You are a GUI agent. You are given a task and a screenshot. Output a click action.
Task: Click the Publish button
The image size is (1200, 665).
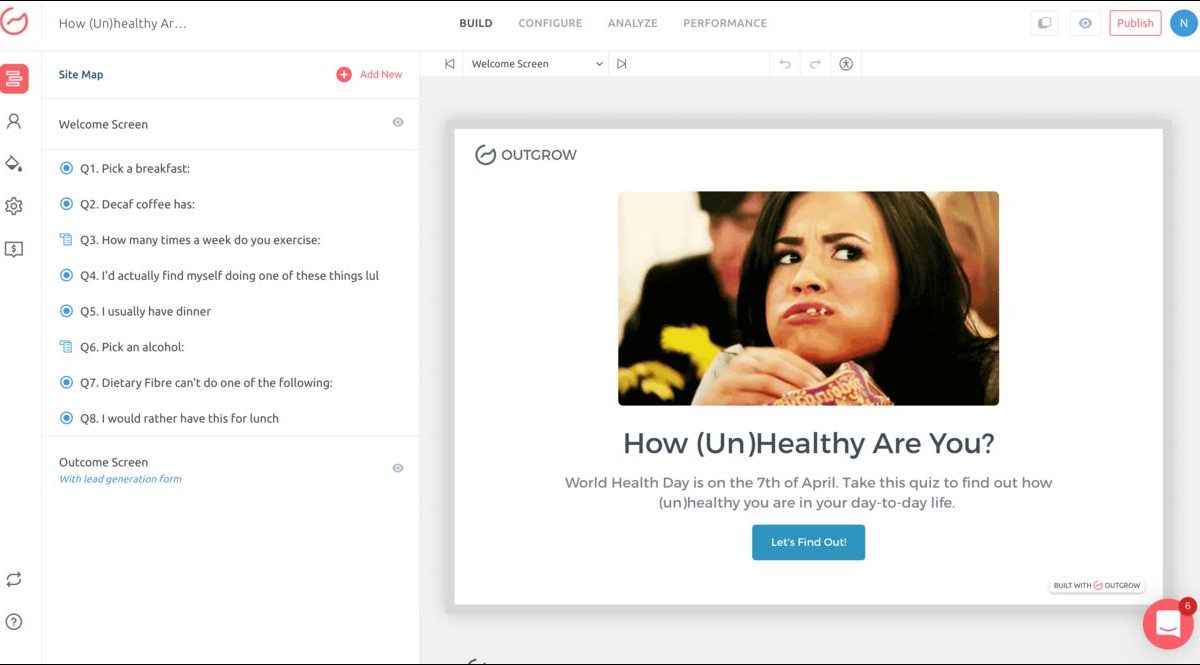pyautogui.click(x=1135, y=23)
